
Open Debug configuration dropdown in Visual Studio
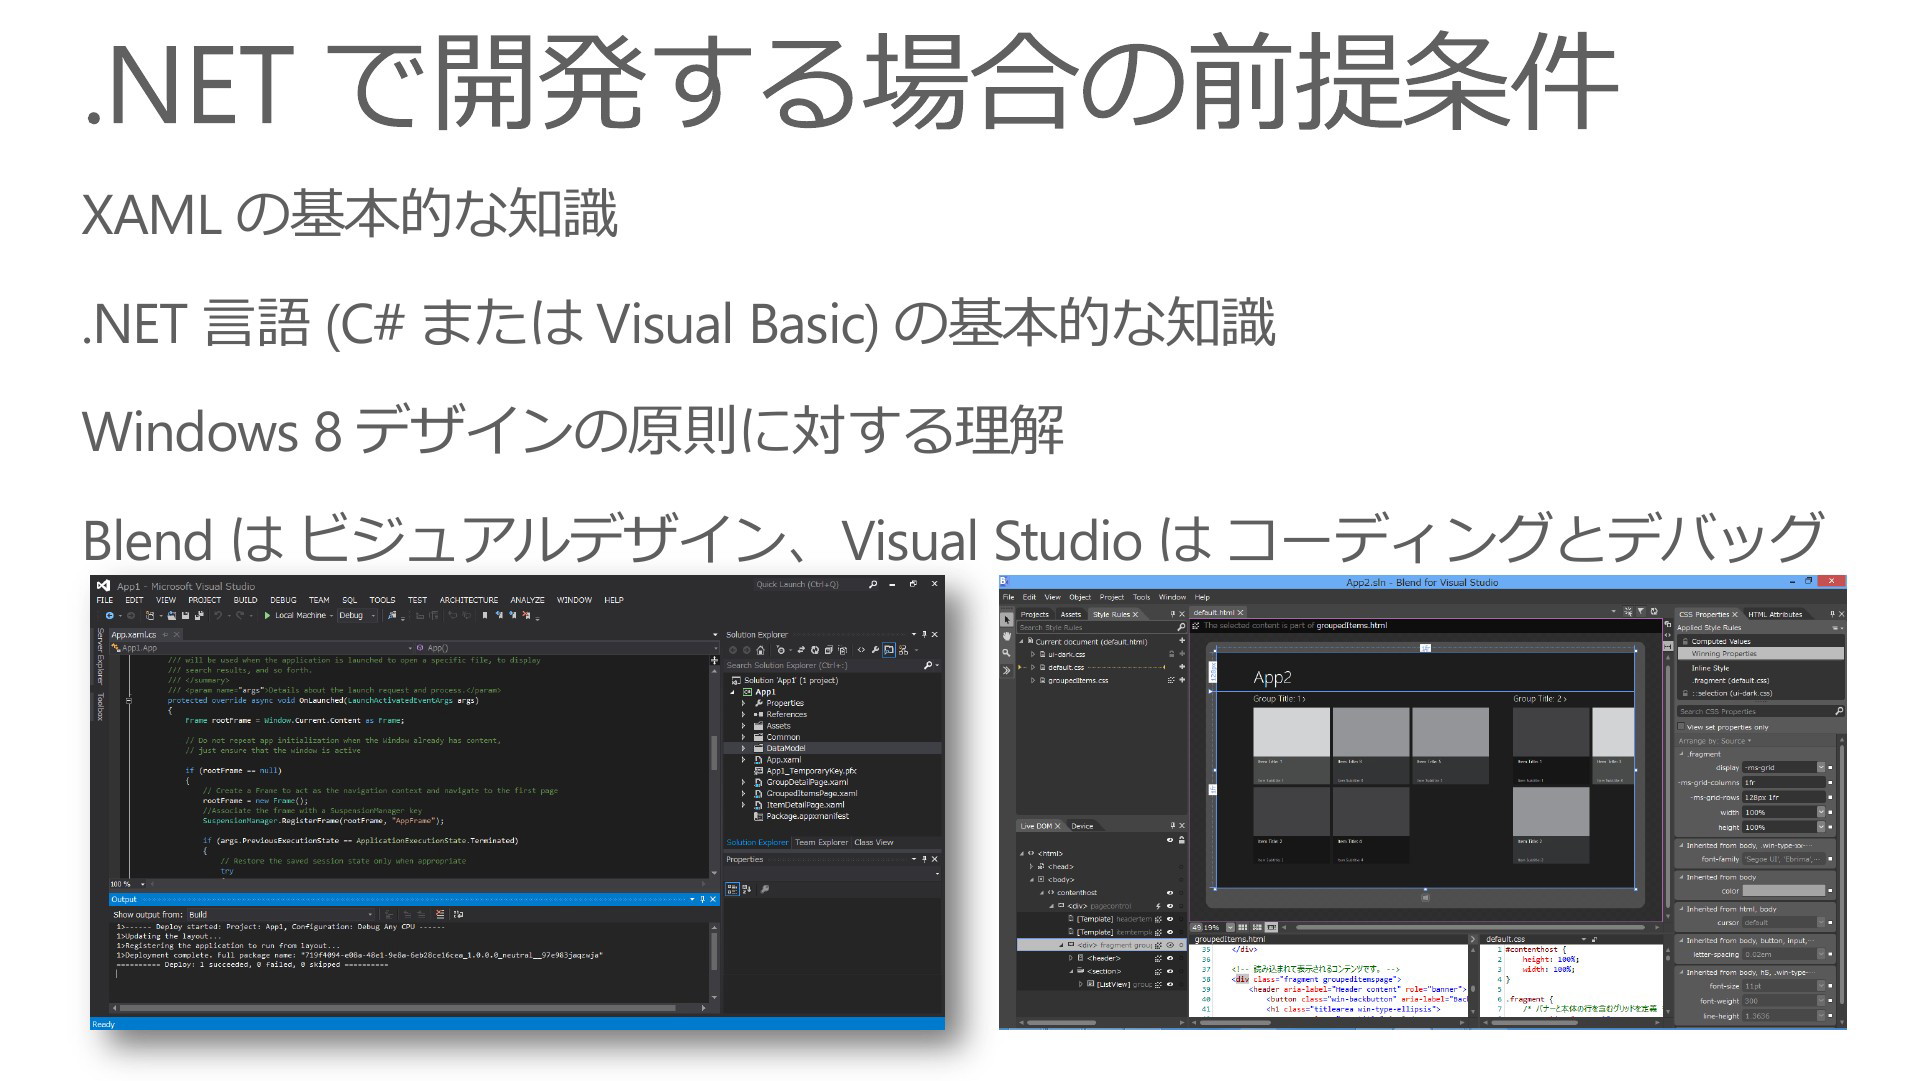coord(358,615)
